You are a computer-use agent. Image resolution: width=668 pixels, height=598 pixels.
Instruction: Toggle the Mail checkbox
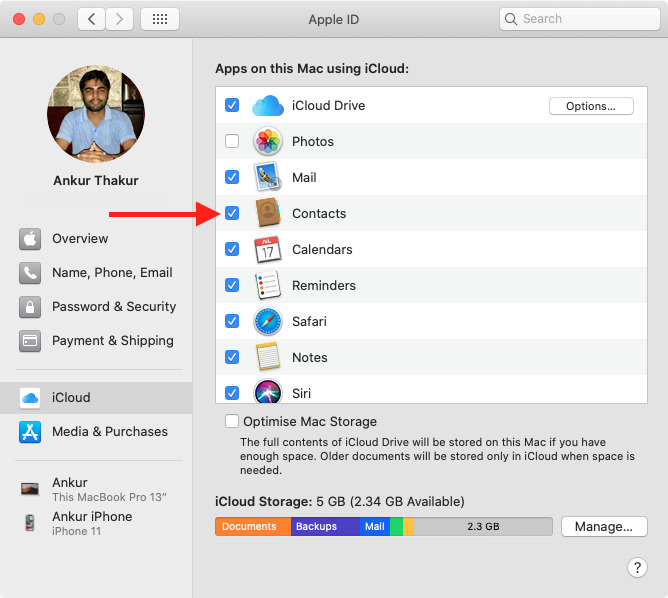coord(232,177)
